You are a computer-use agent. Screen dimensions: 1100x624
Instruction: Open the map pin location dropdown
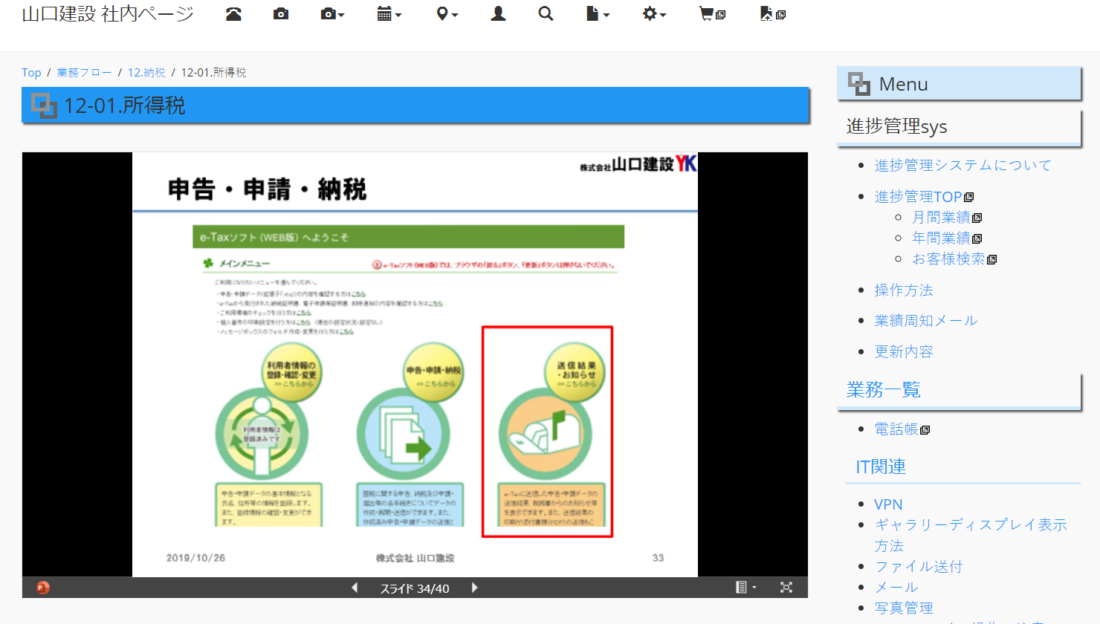pos(446,14)
